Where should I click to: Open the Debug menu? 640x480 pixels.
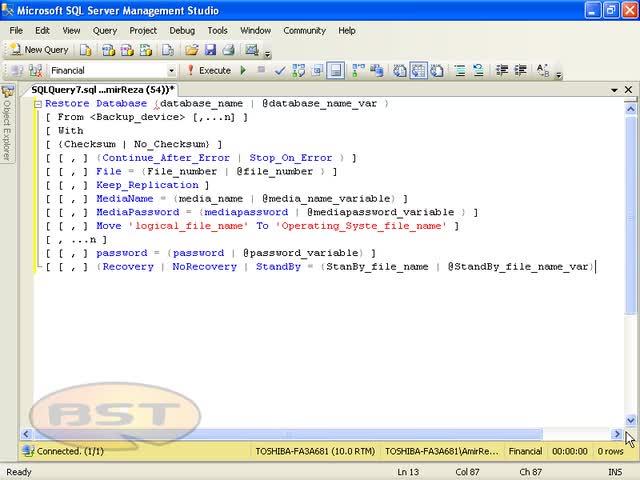tap(182, 31)
